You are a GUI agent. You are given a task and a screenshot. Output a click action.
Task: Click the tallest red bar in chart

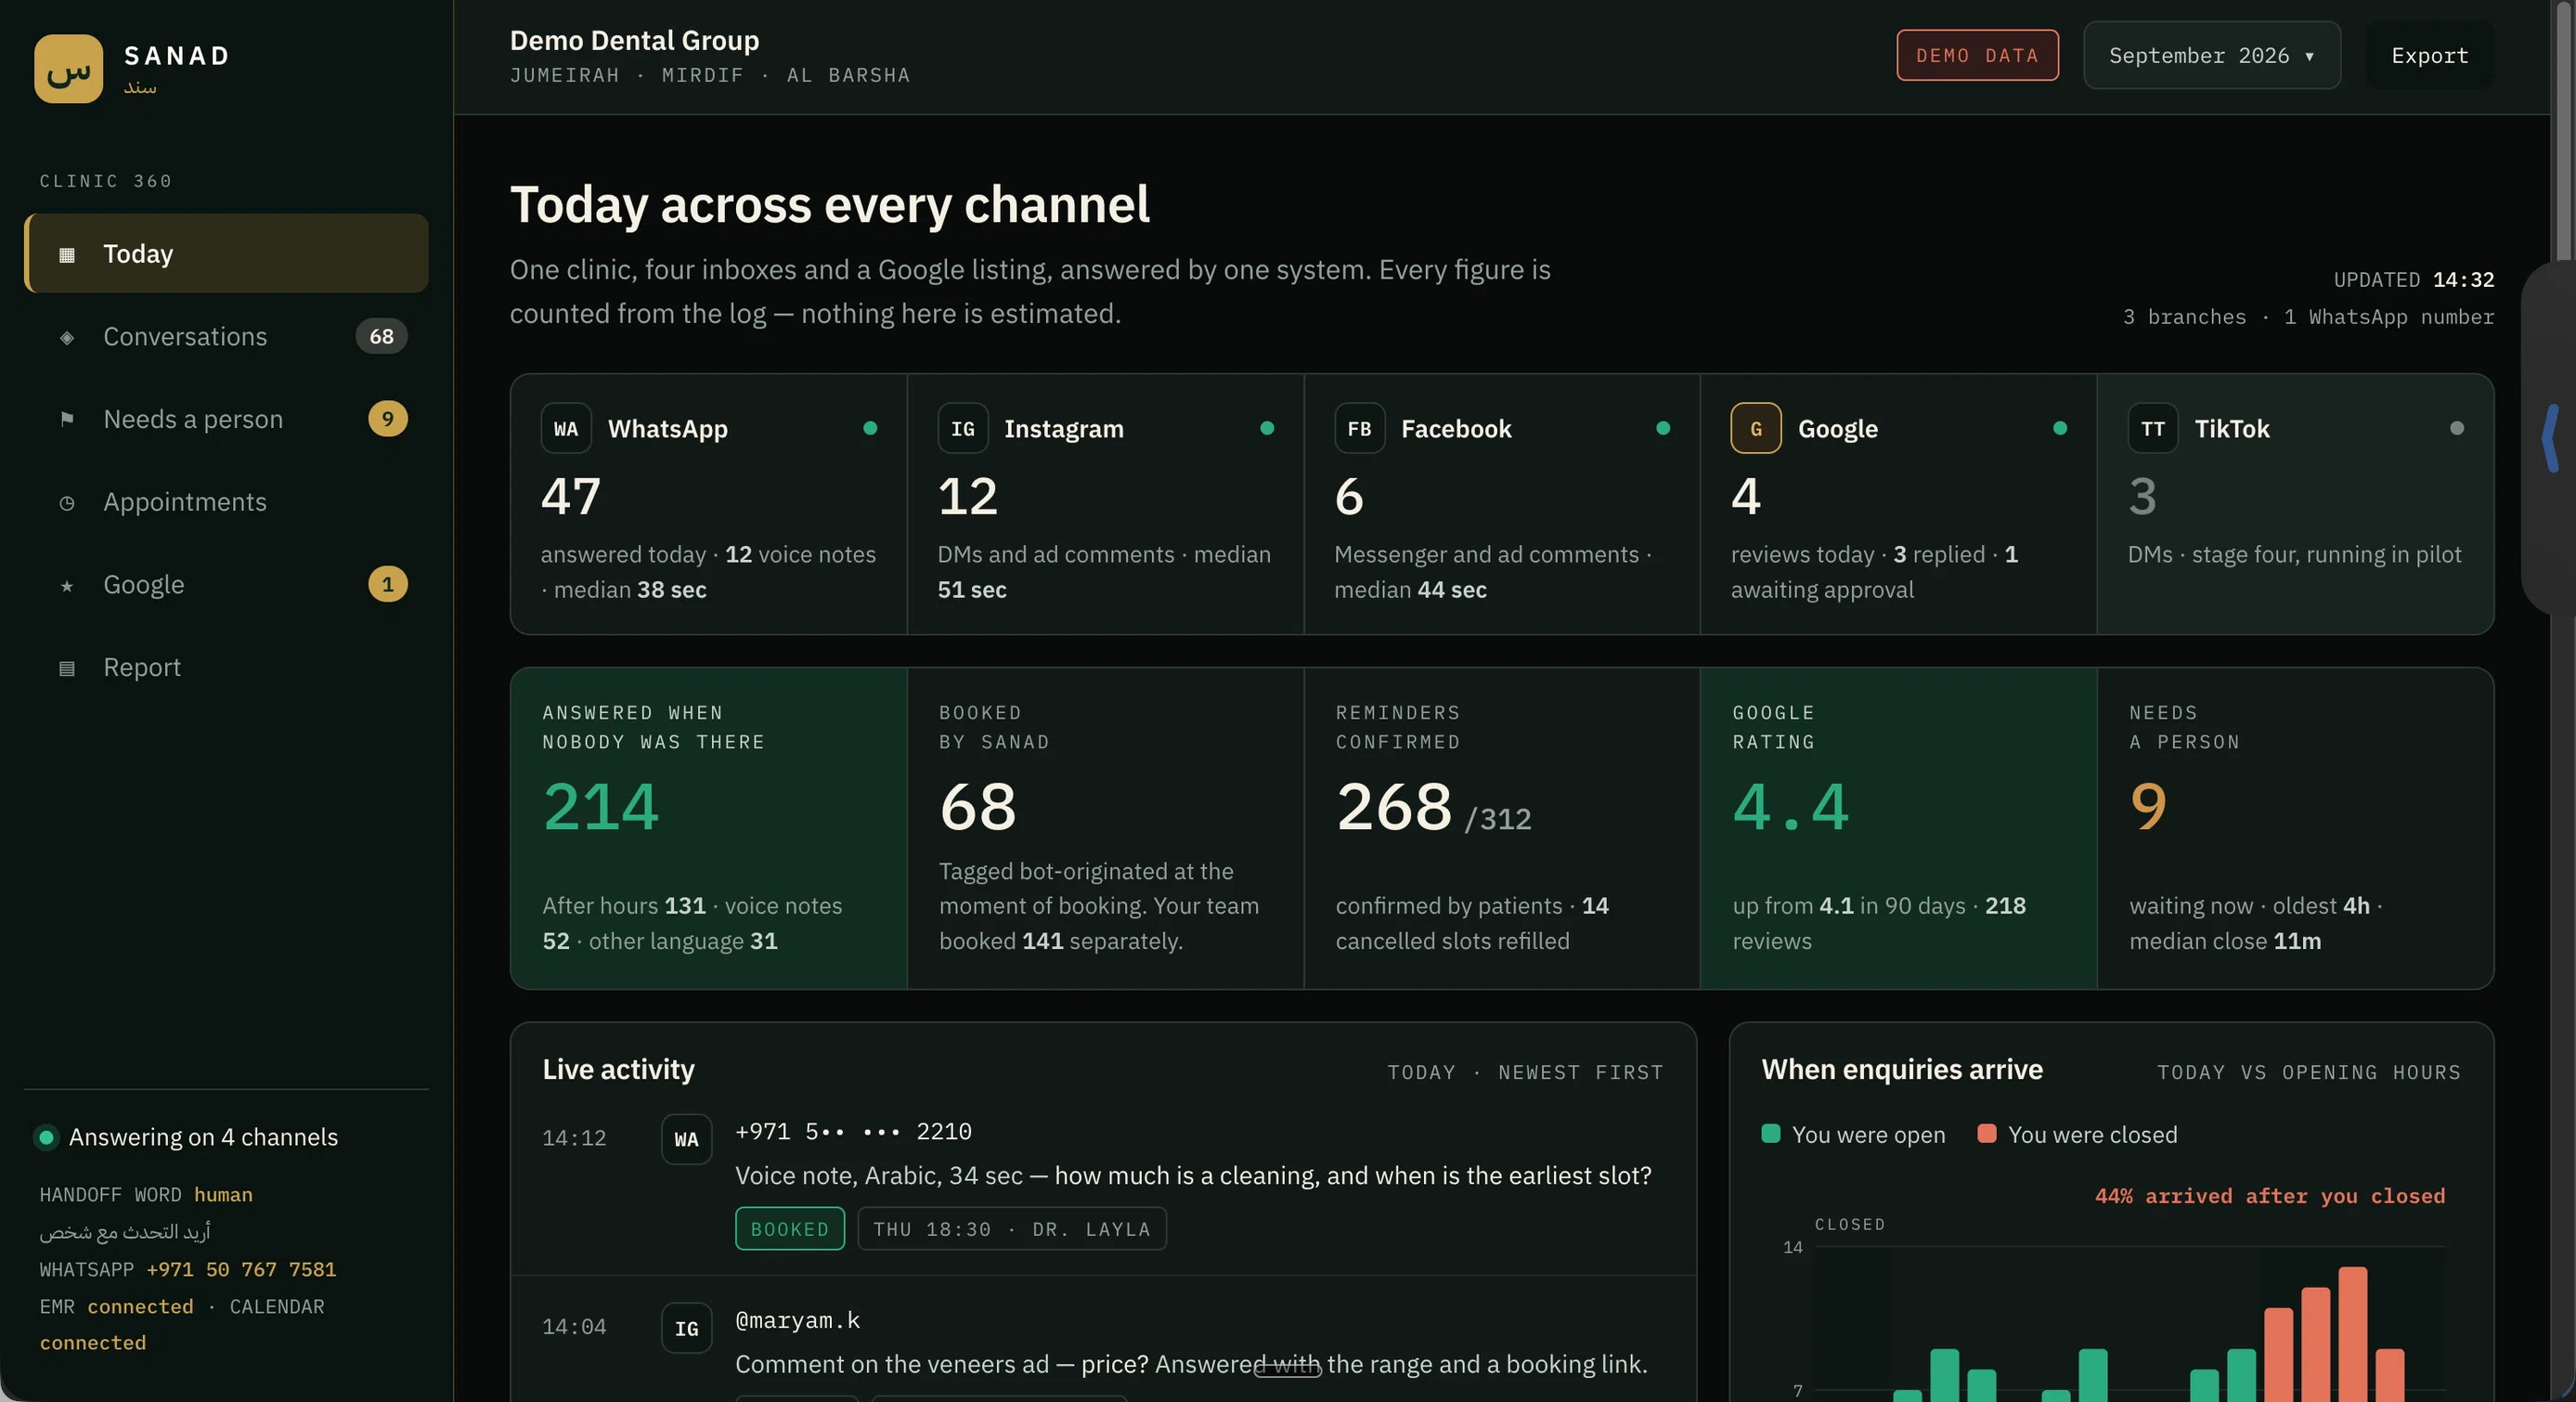pyautogui.click(x=2352, y=1334)
